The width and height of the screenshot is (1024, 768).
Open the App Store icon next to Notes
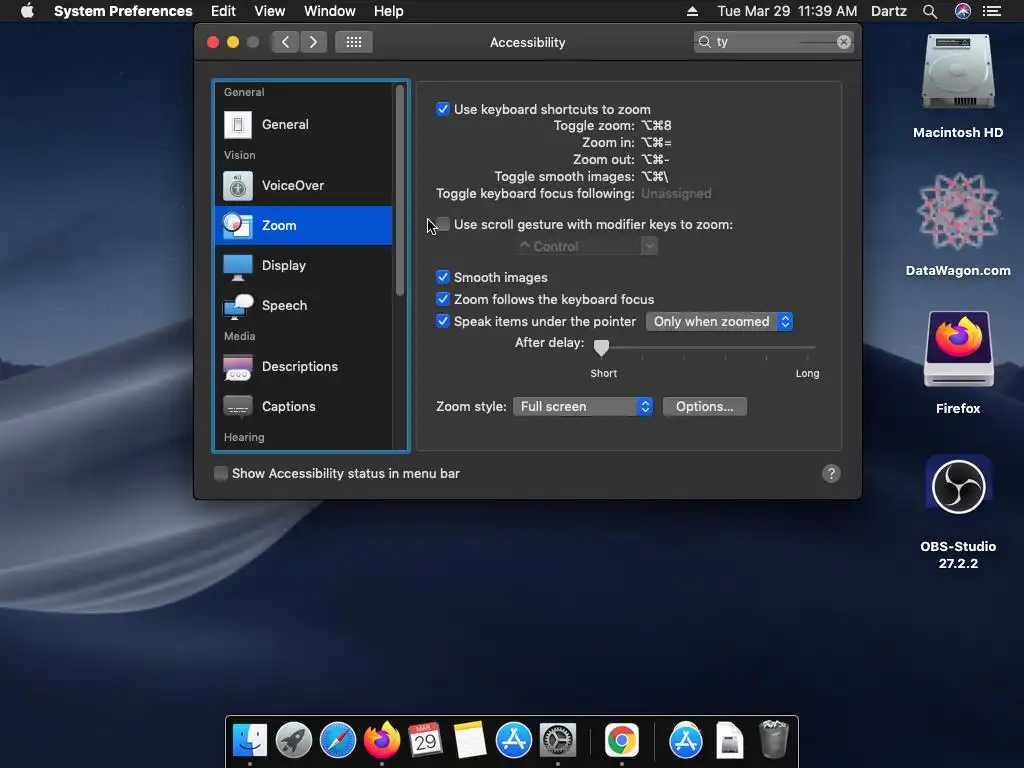point(513,741)
